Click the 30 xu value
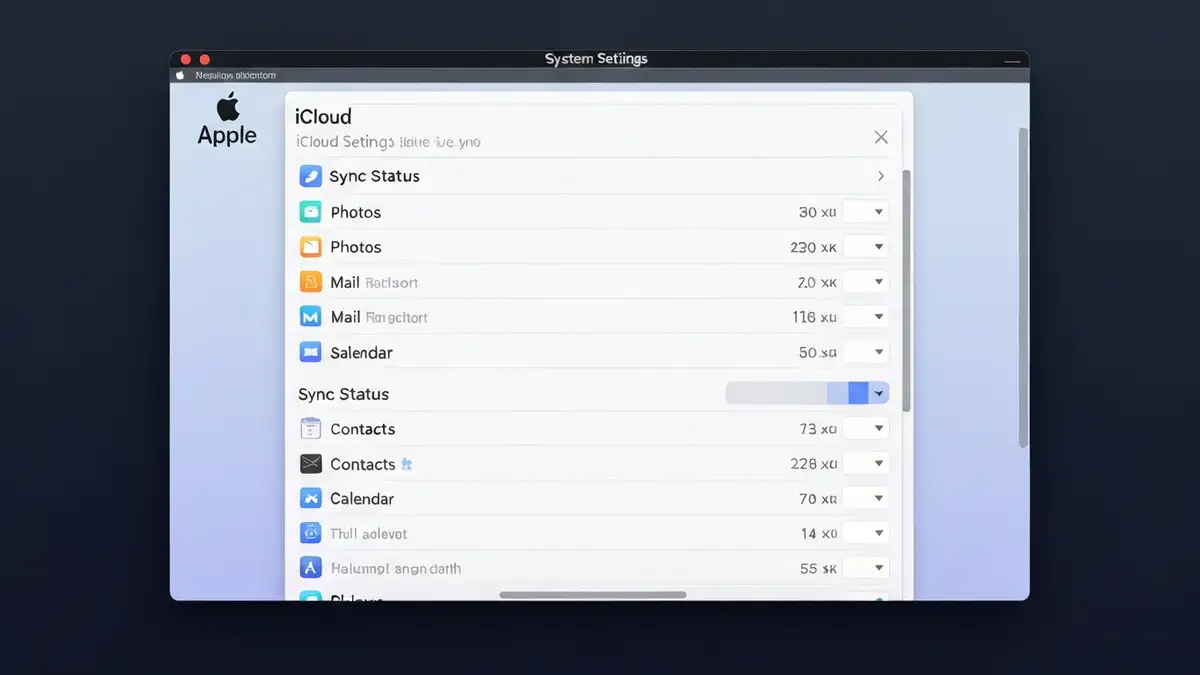 pyautogui.click(x=817, y=212)
